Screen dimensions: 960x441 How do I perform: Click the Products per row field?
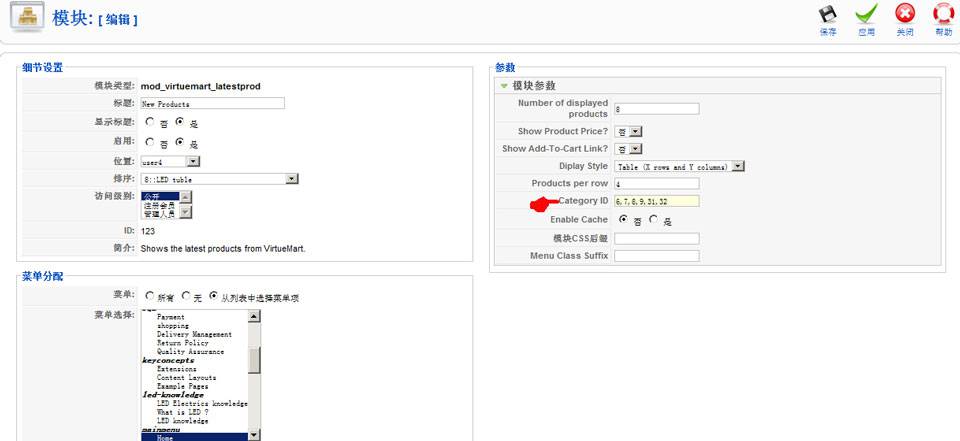[x=656, y=183]
